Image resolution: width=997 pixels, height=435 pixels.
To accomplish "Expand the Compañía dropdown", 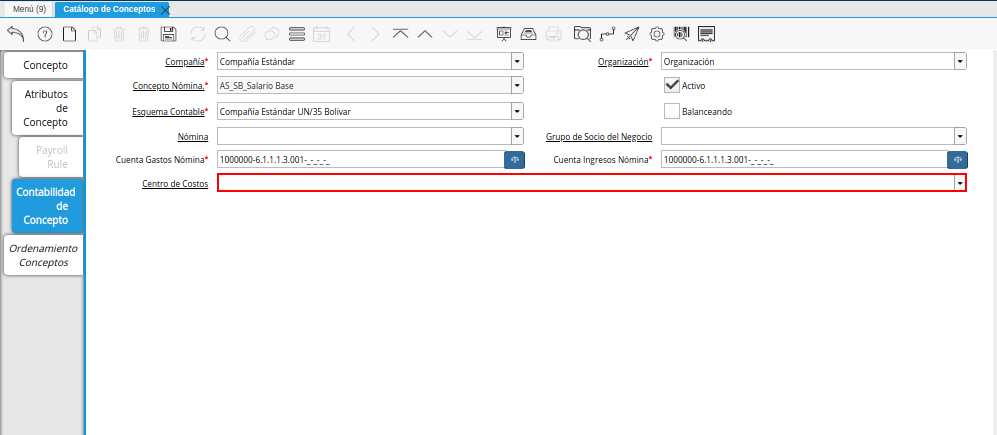I will [x=518, y=62].
